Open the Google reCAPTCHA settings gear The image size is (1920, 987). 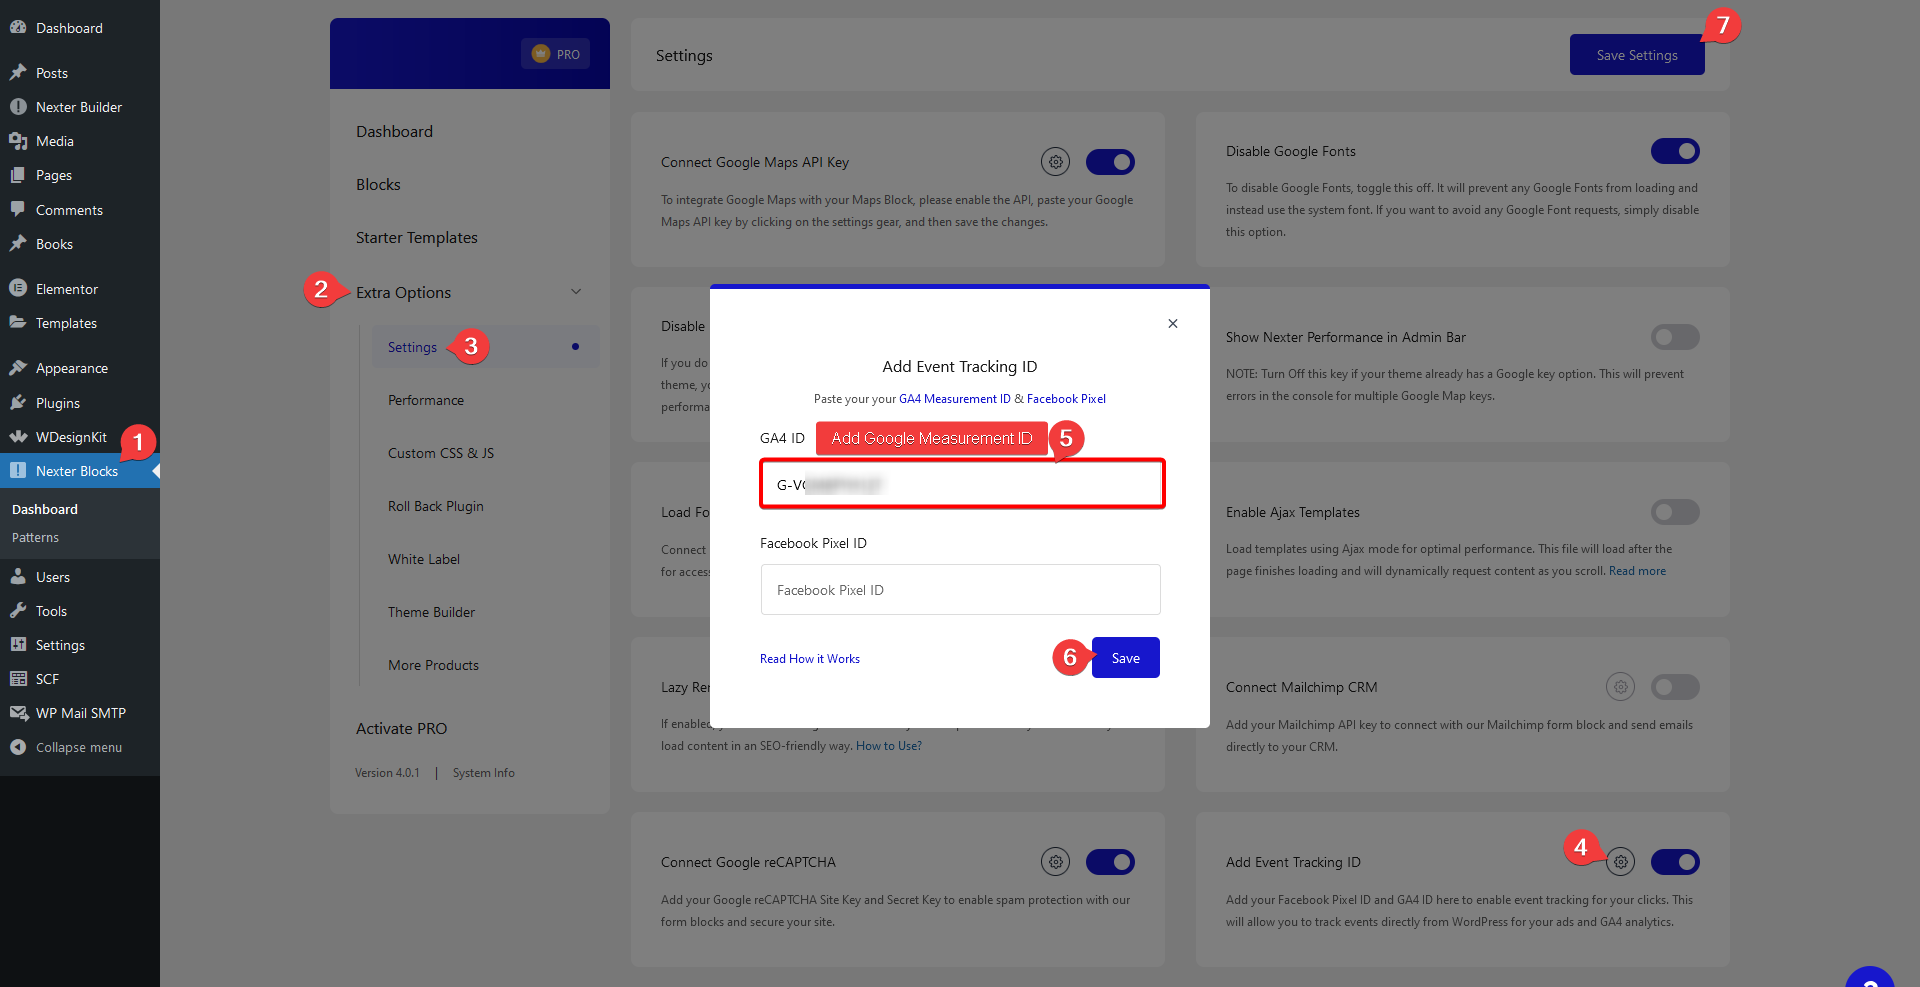tap(1055, 861)
